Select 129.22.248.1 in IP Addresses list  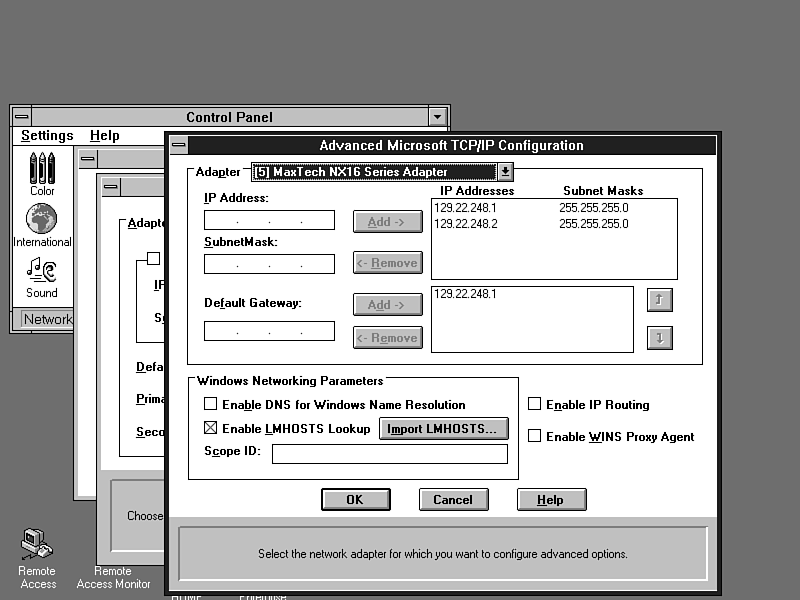coord(465,208)
